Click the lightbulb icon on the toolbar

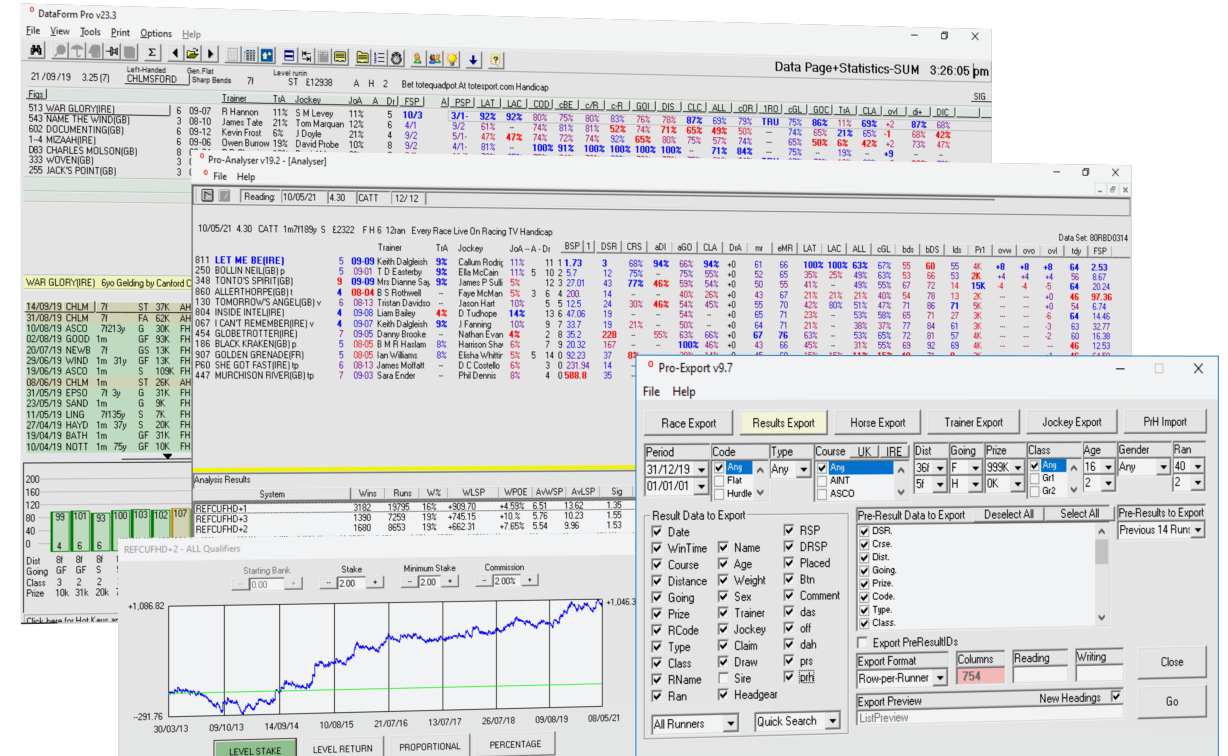click(x=452, y=56)
